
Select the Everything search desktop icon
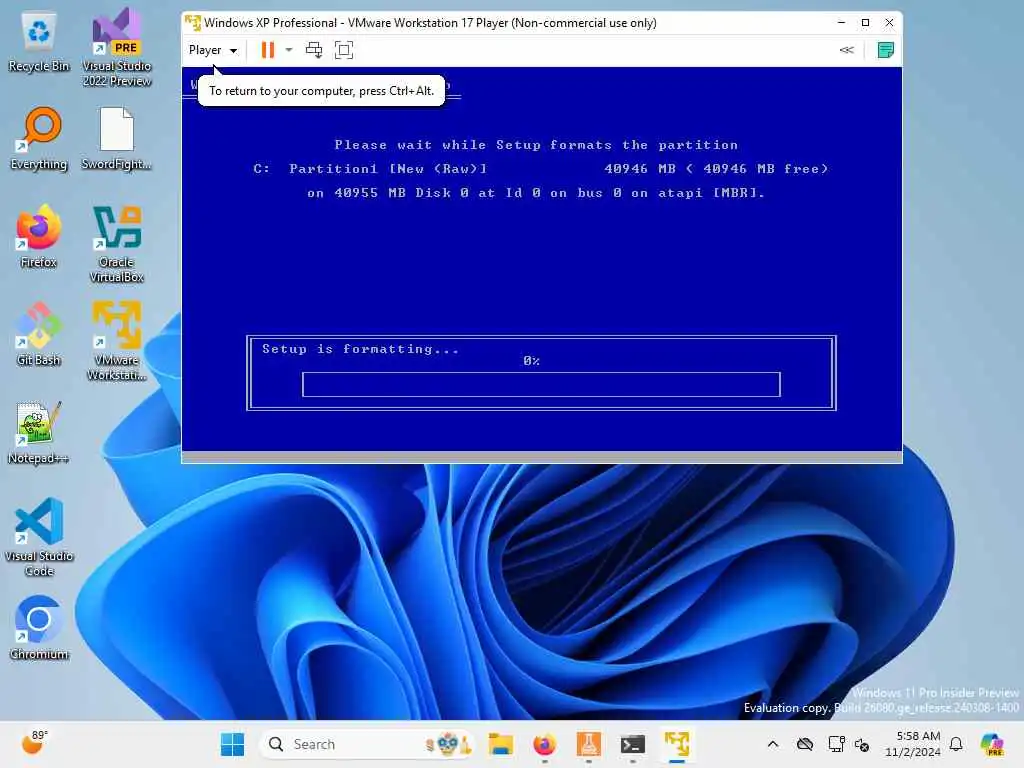point(39,139)
